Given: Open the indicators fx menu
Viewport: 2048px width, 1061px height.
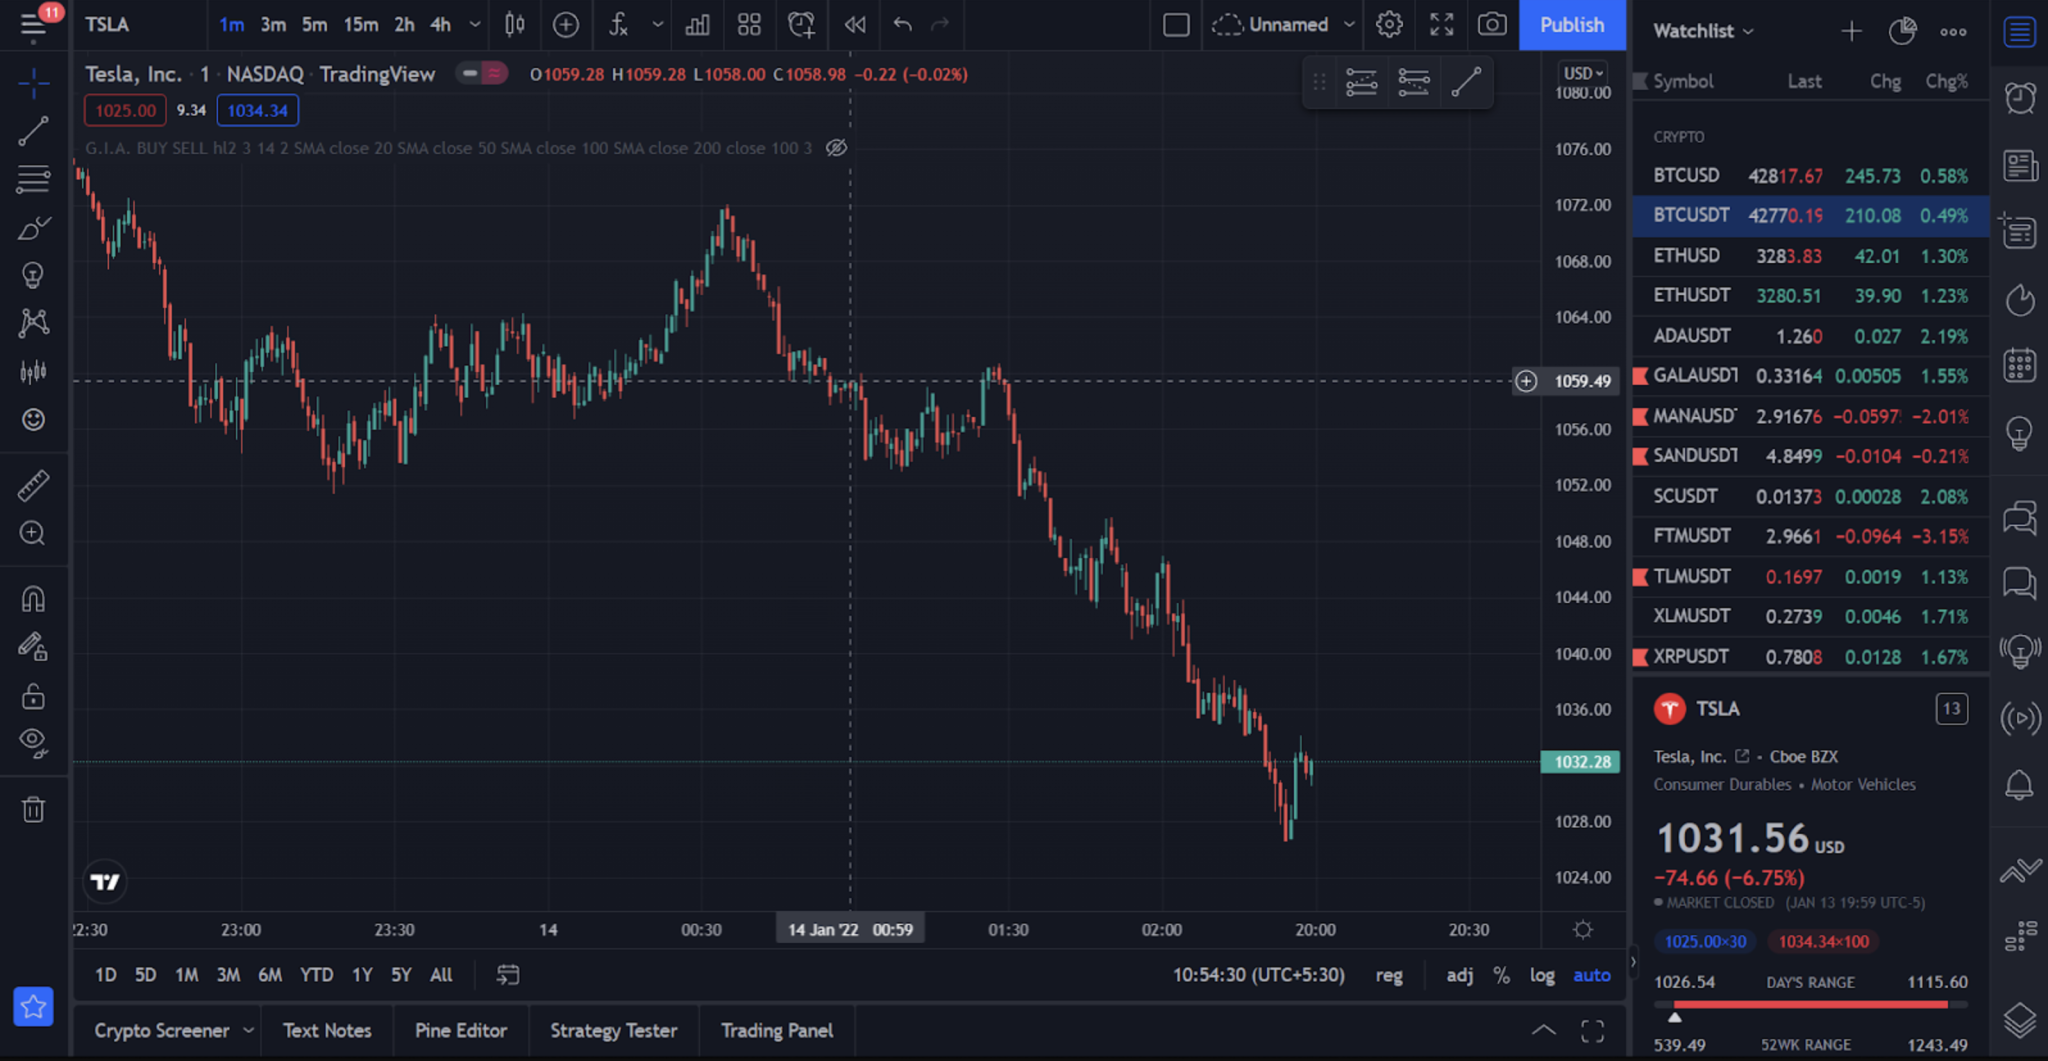Looking at the screenshot, I should coord(619,25).
